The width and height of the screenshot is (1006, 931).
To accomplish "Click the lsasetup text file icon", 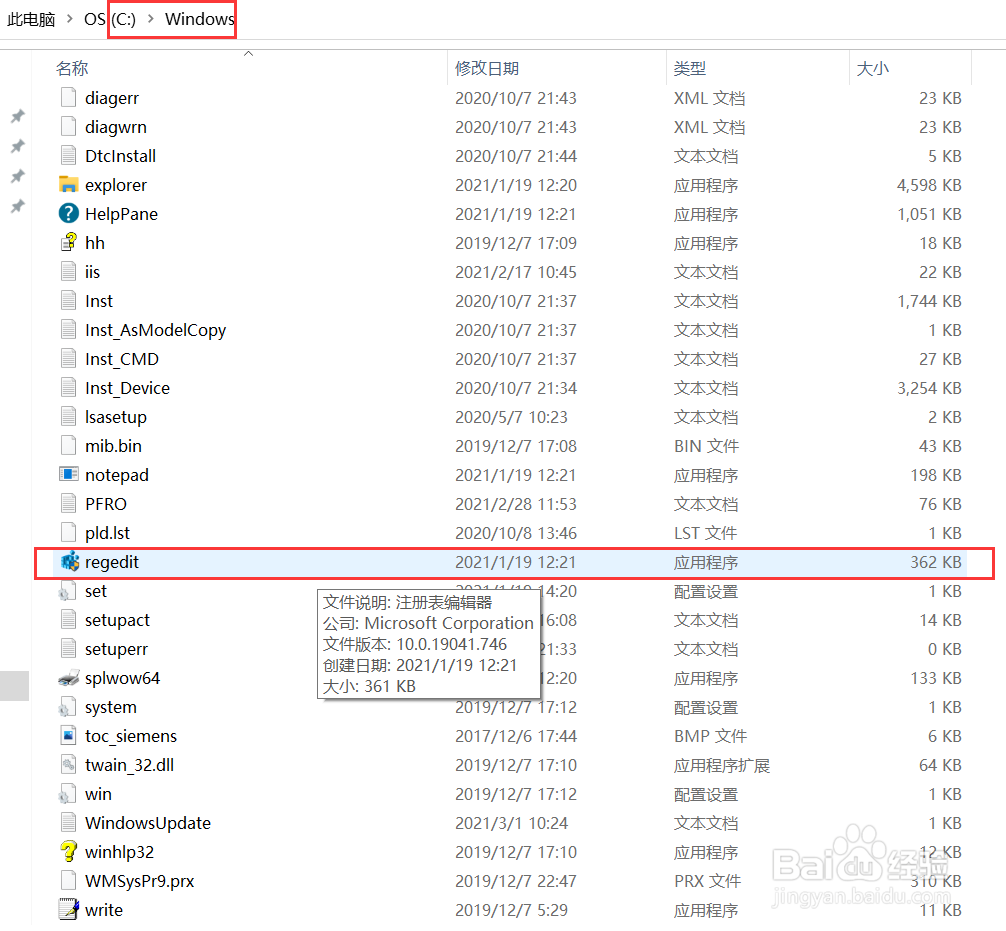I will (69, 416).
